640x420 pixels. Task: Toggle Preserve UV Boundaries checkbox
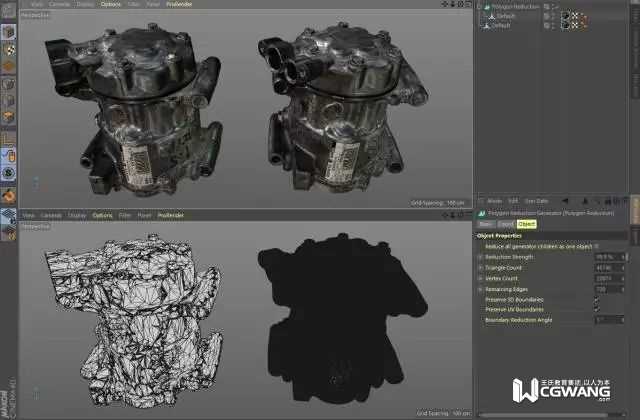(596, 309)
